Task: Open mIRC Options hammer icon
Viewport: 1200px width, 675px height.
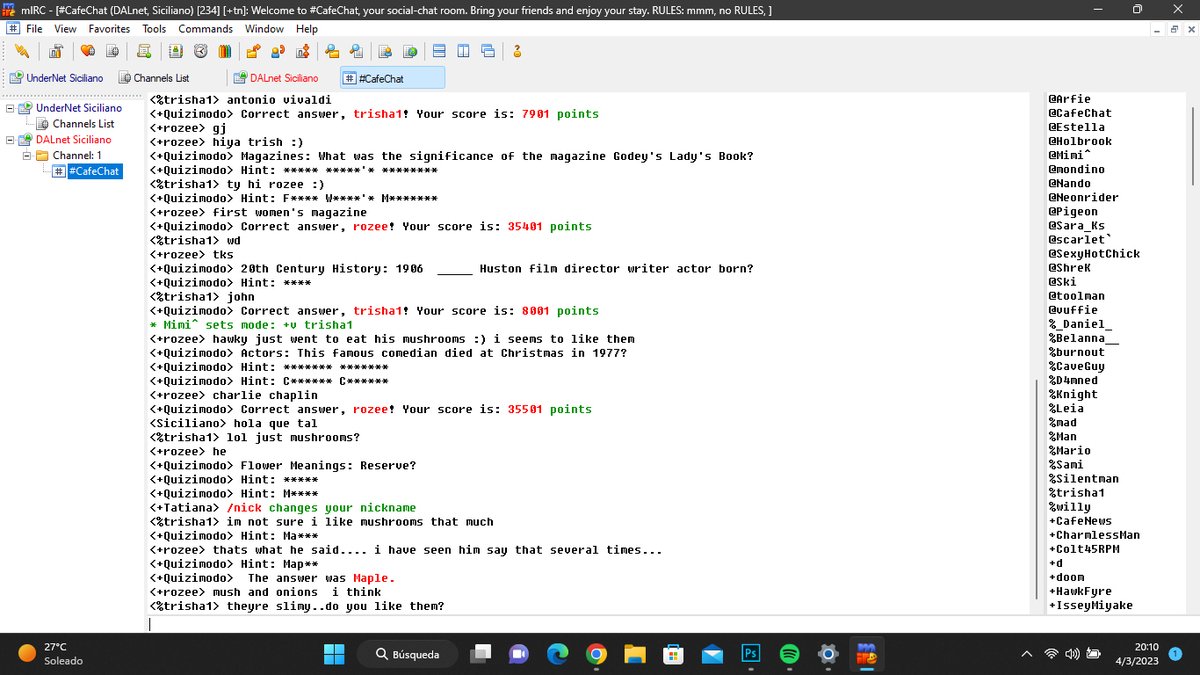Action: [56, 51]
